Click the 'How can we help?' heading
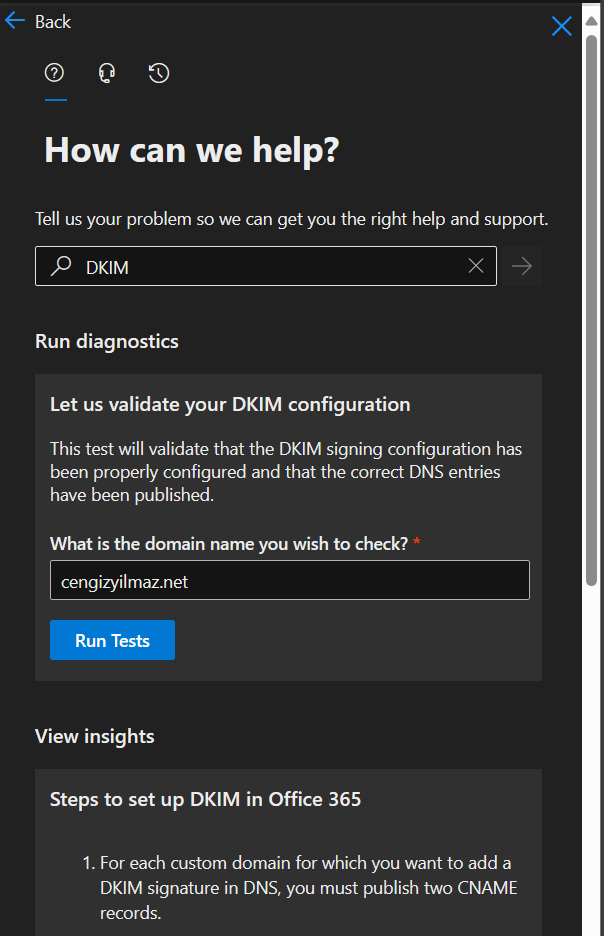This screenshot has width=604, height=936. point(192,151)
